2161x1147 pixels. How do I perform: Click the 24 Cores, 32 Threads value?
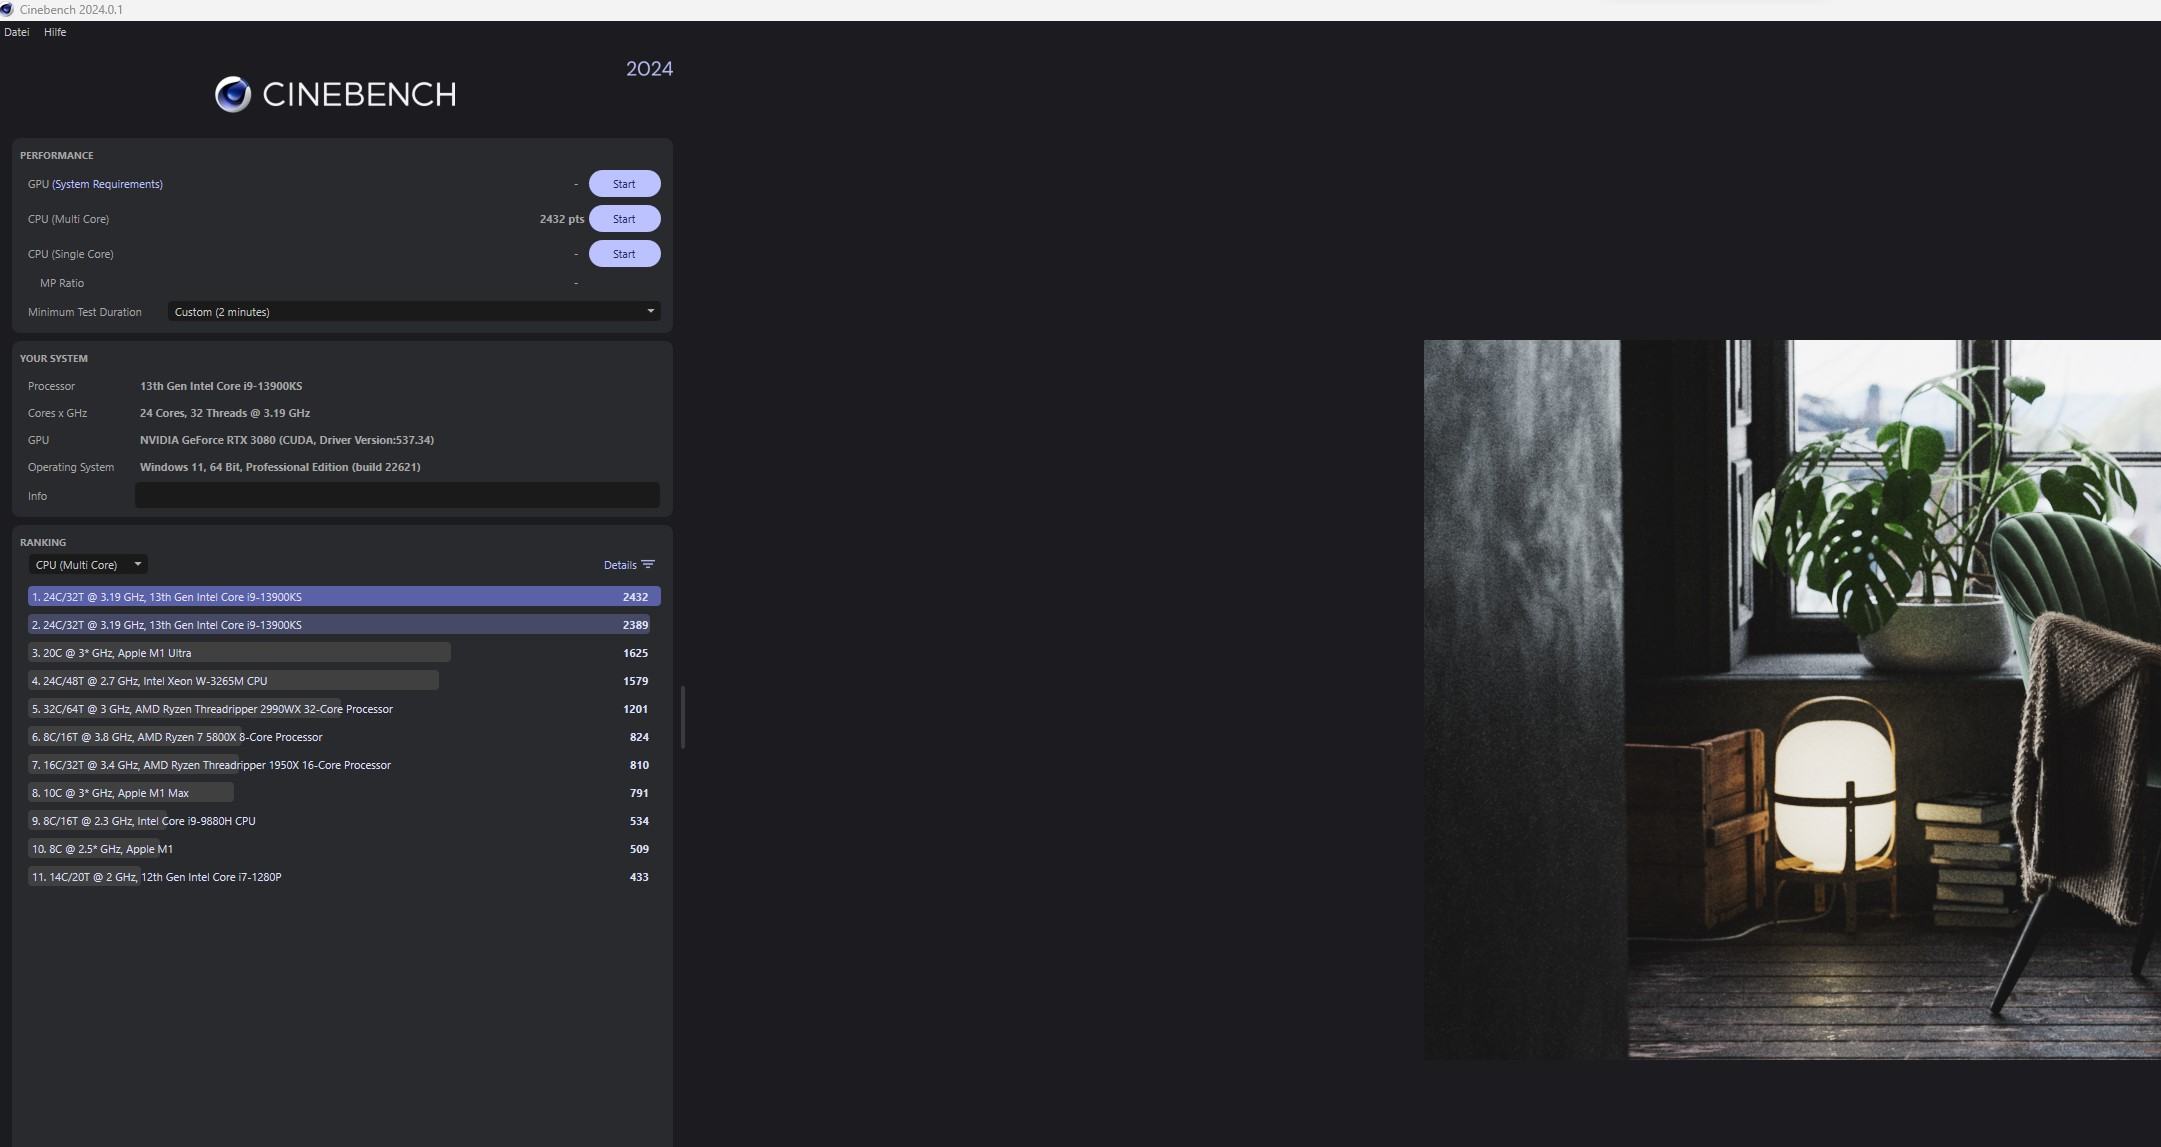(225, 413)
